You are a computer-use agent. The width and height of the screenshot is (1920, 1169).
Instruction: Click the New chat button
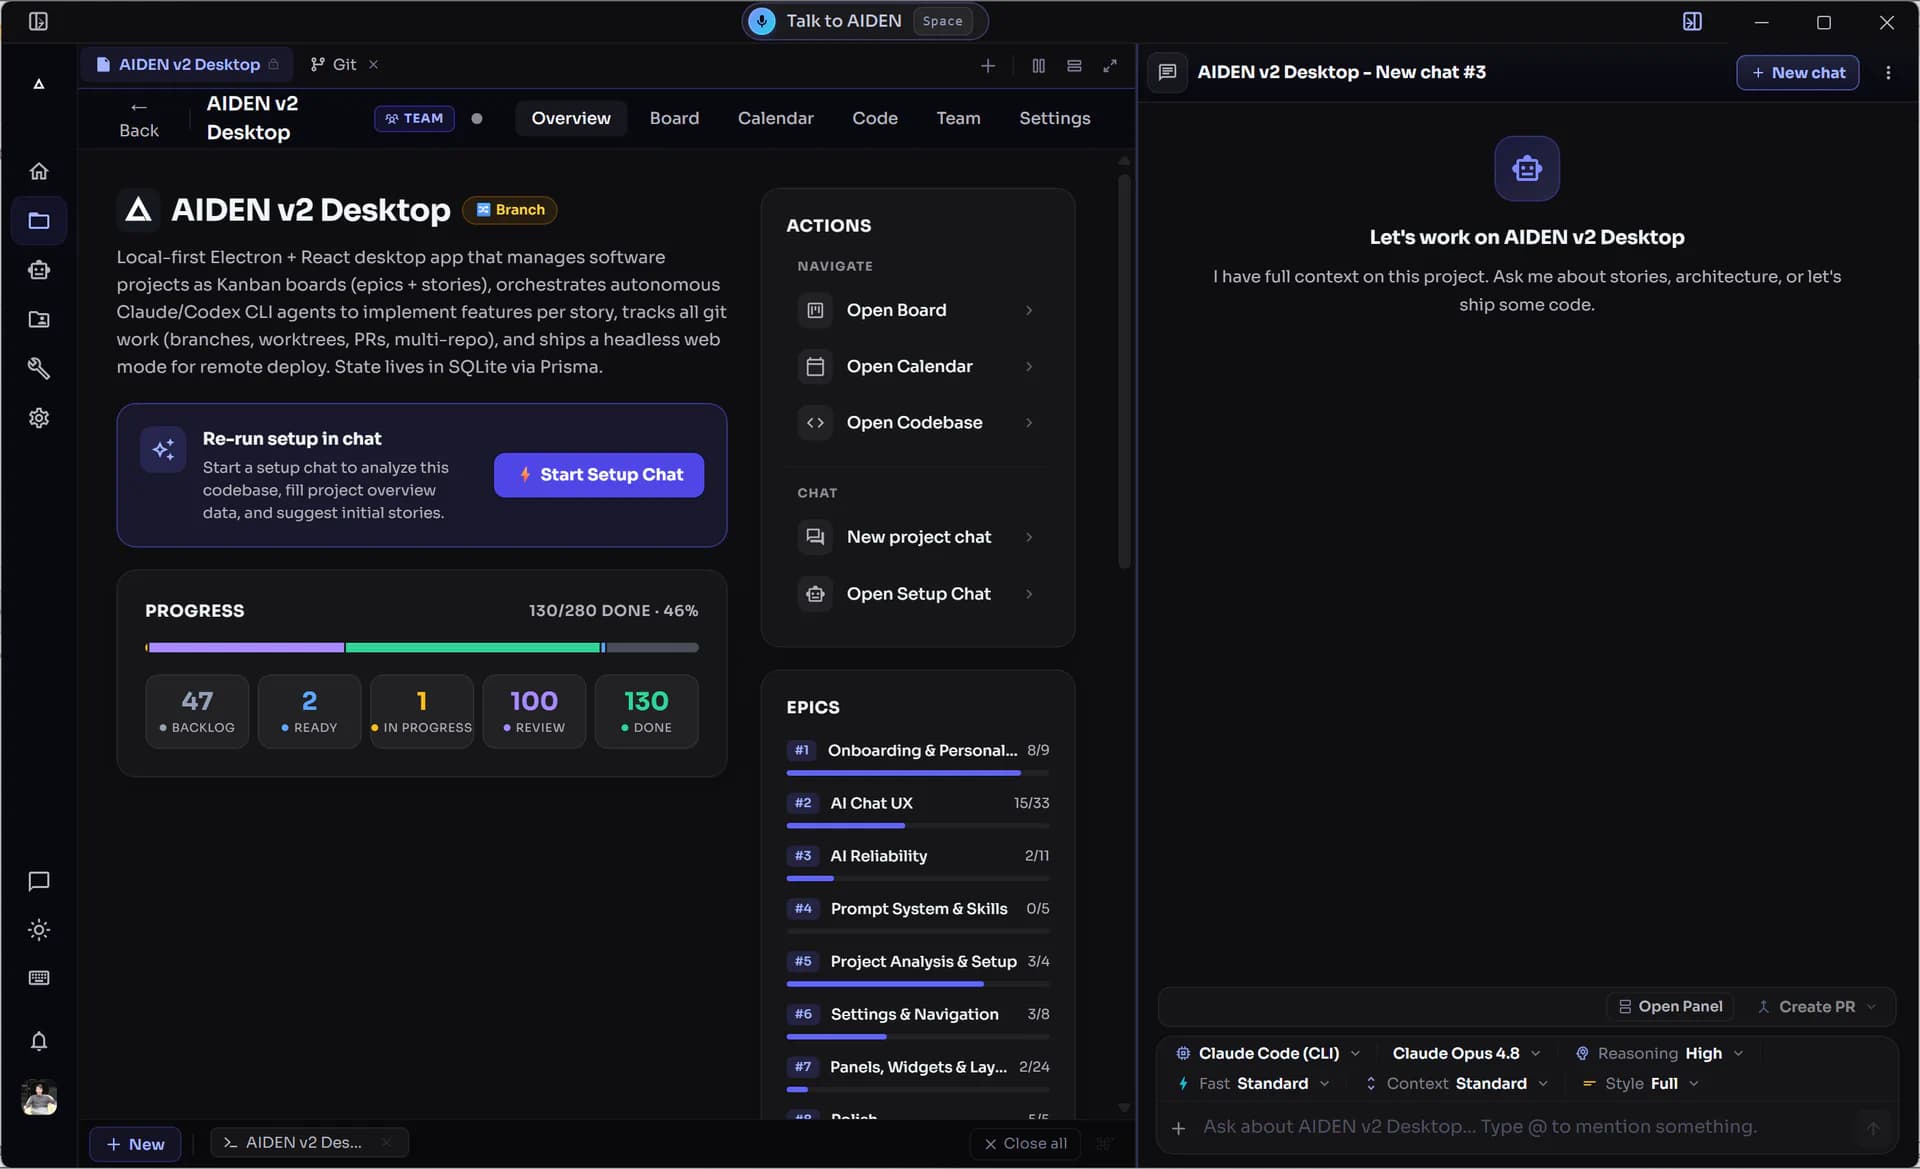[1798, 72]
